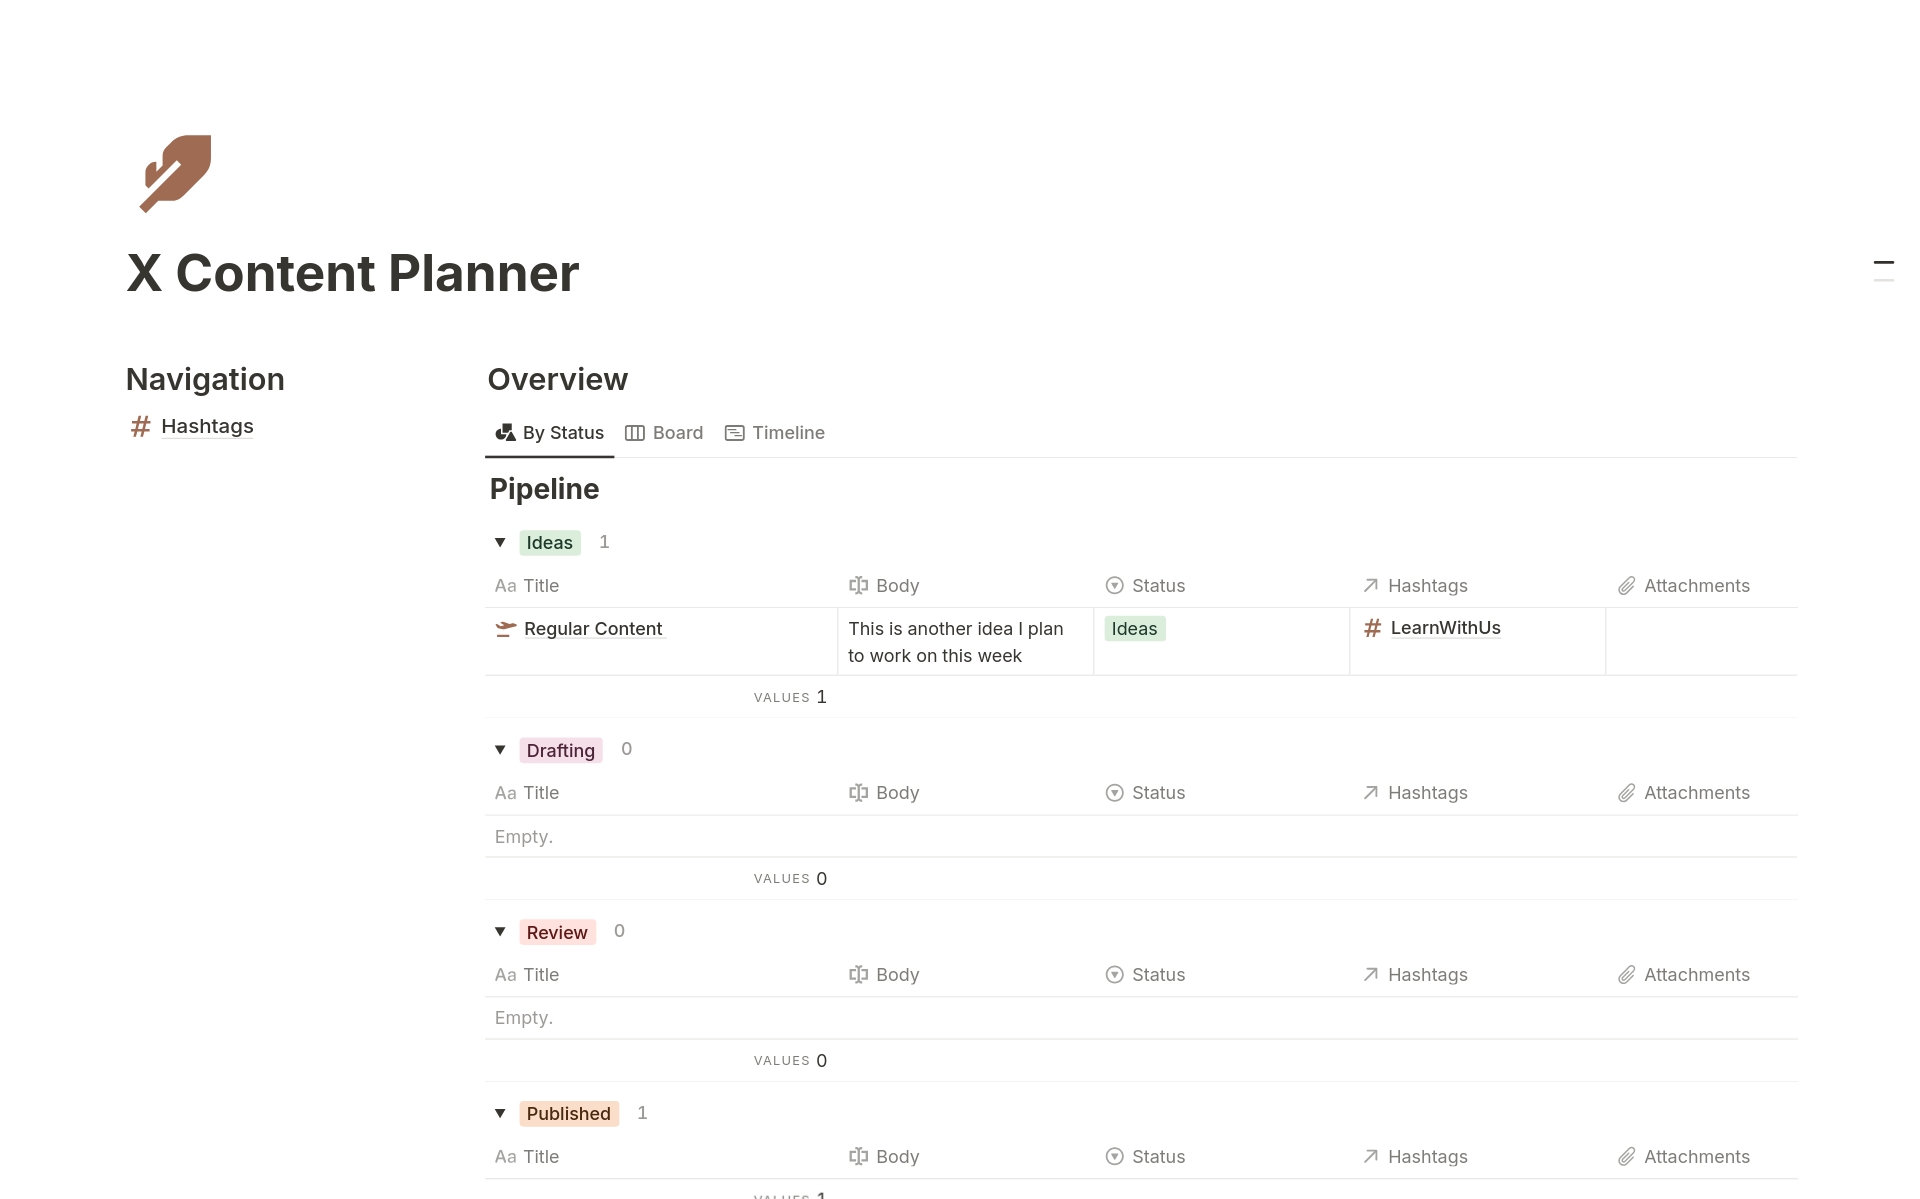Collapse the Review group triangle
Screen dimensions: 1920x1199
coord(500,932)
